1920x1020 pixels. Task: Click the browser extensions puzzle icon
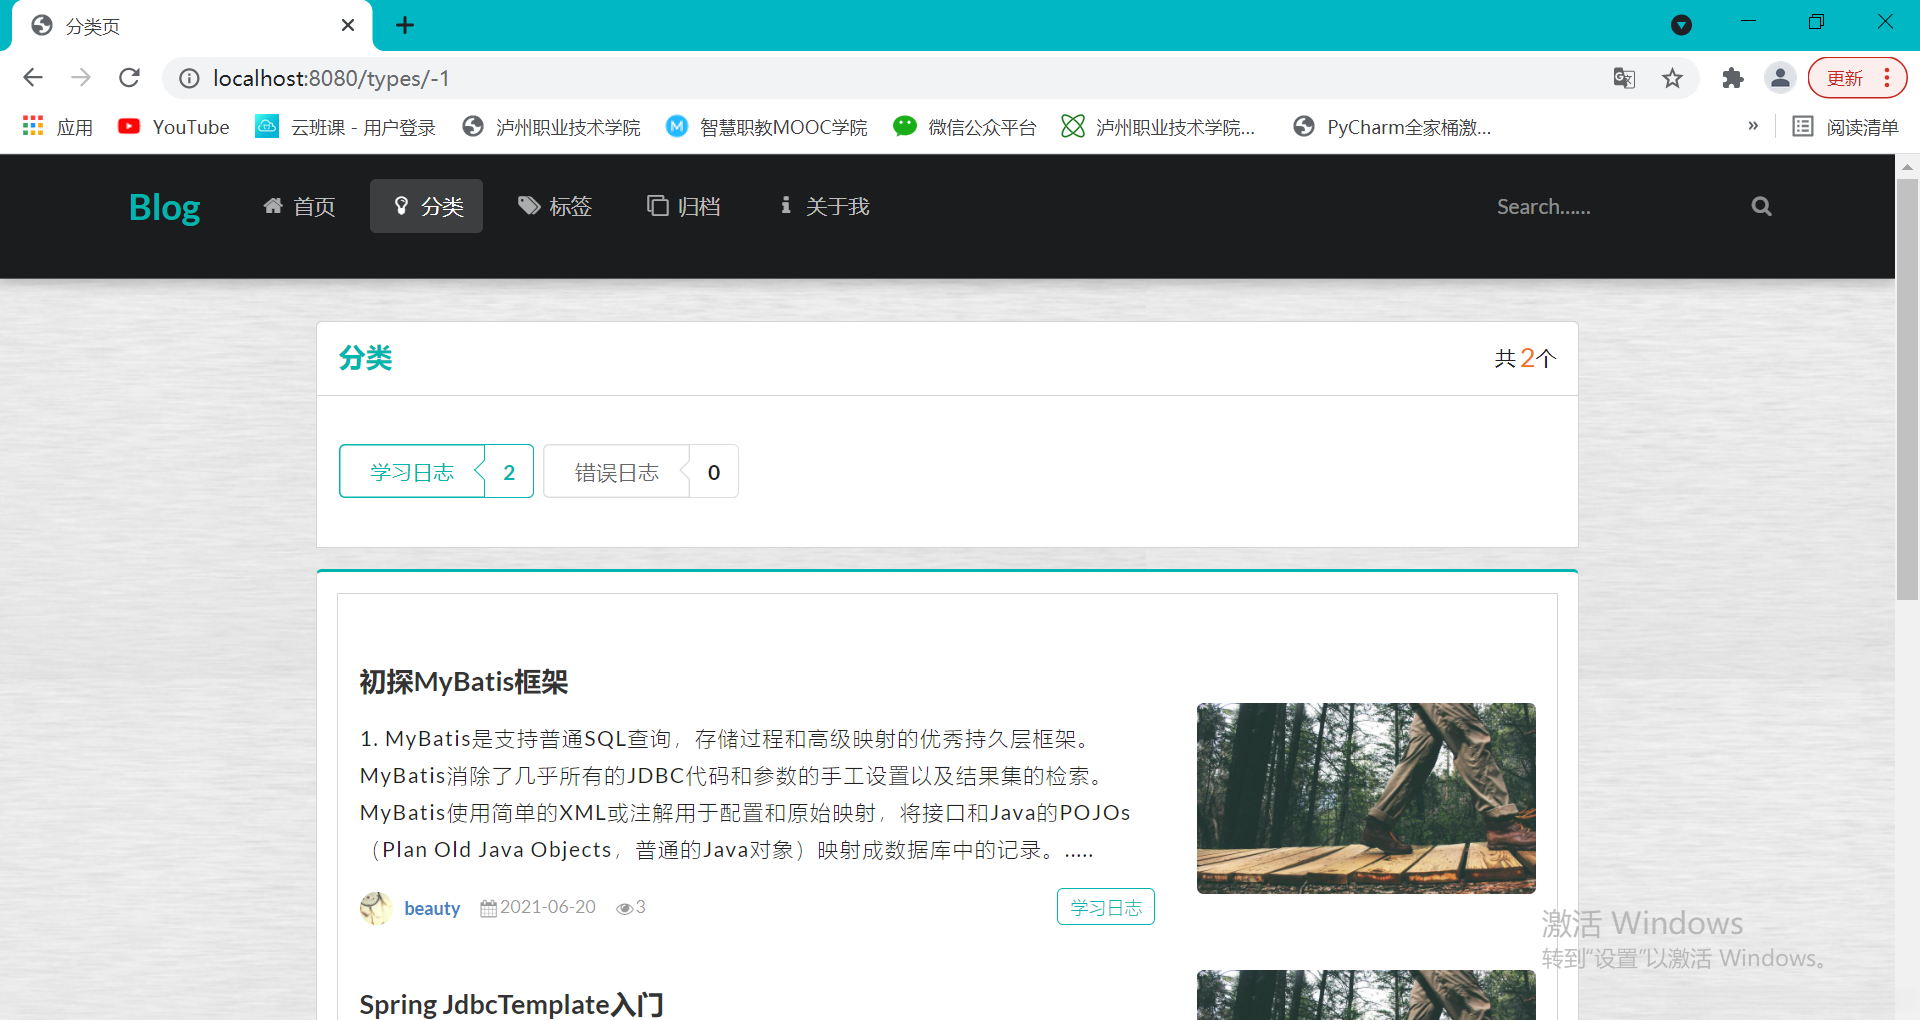click(1733, 77)
